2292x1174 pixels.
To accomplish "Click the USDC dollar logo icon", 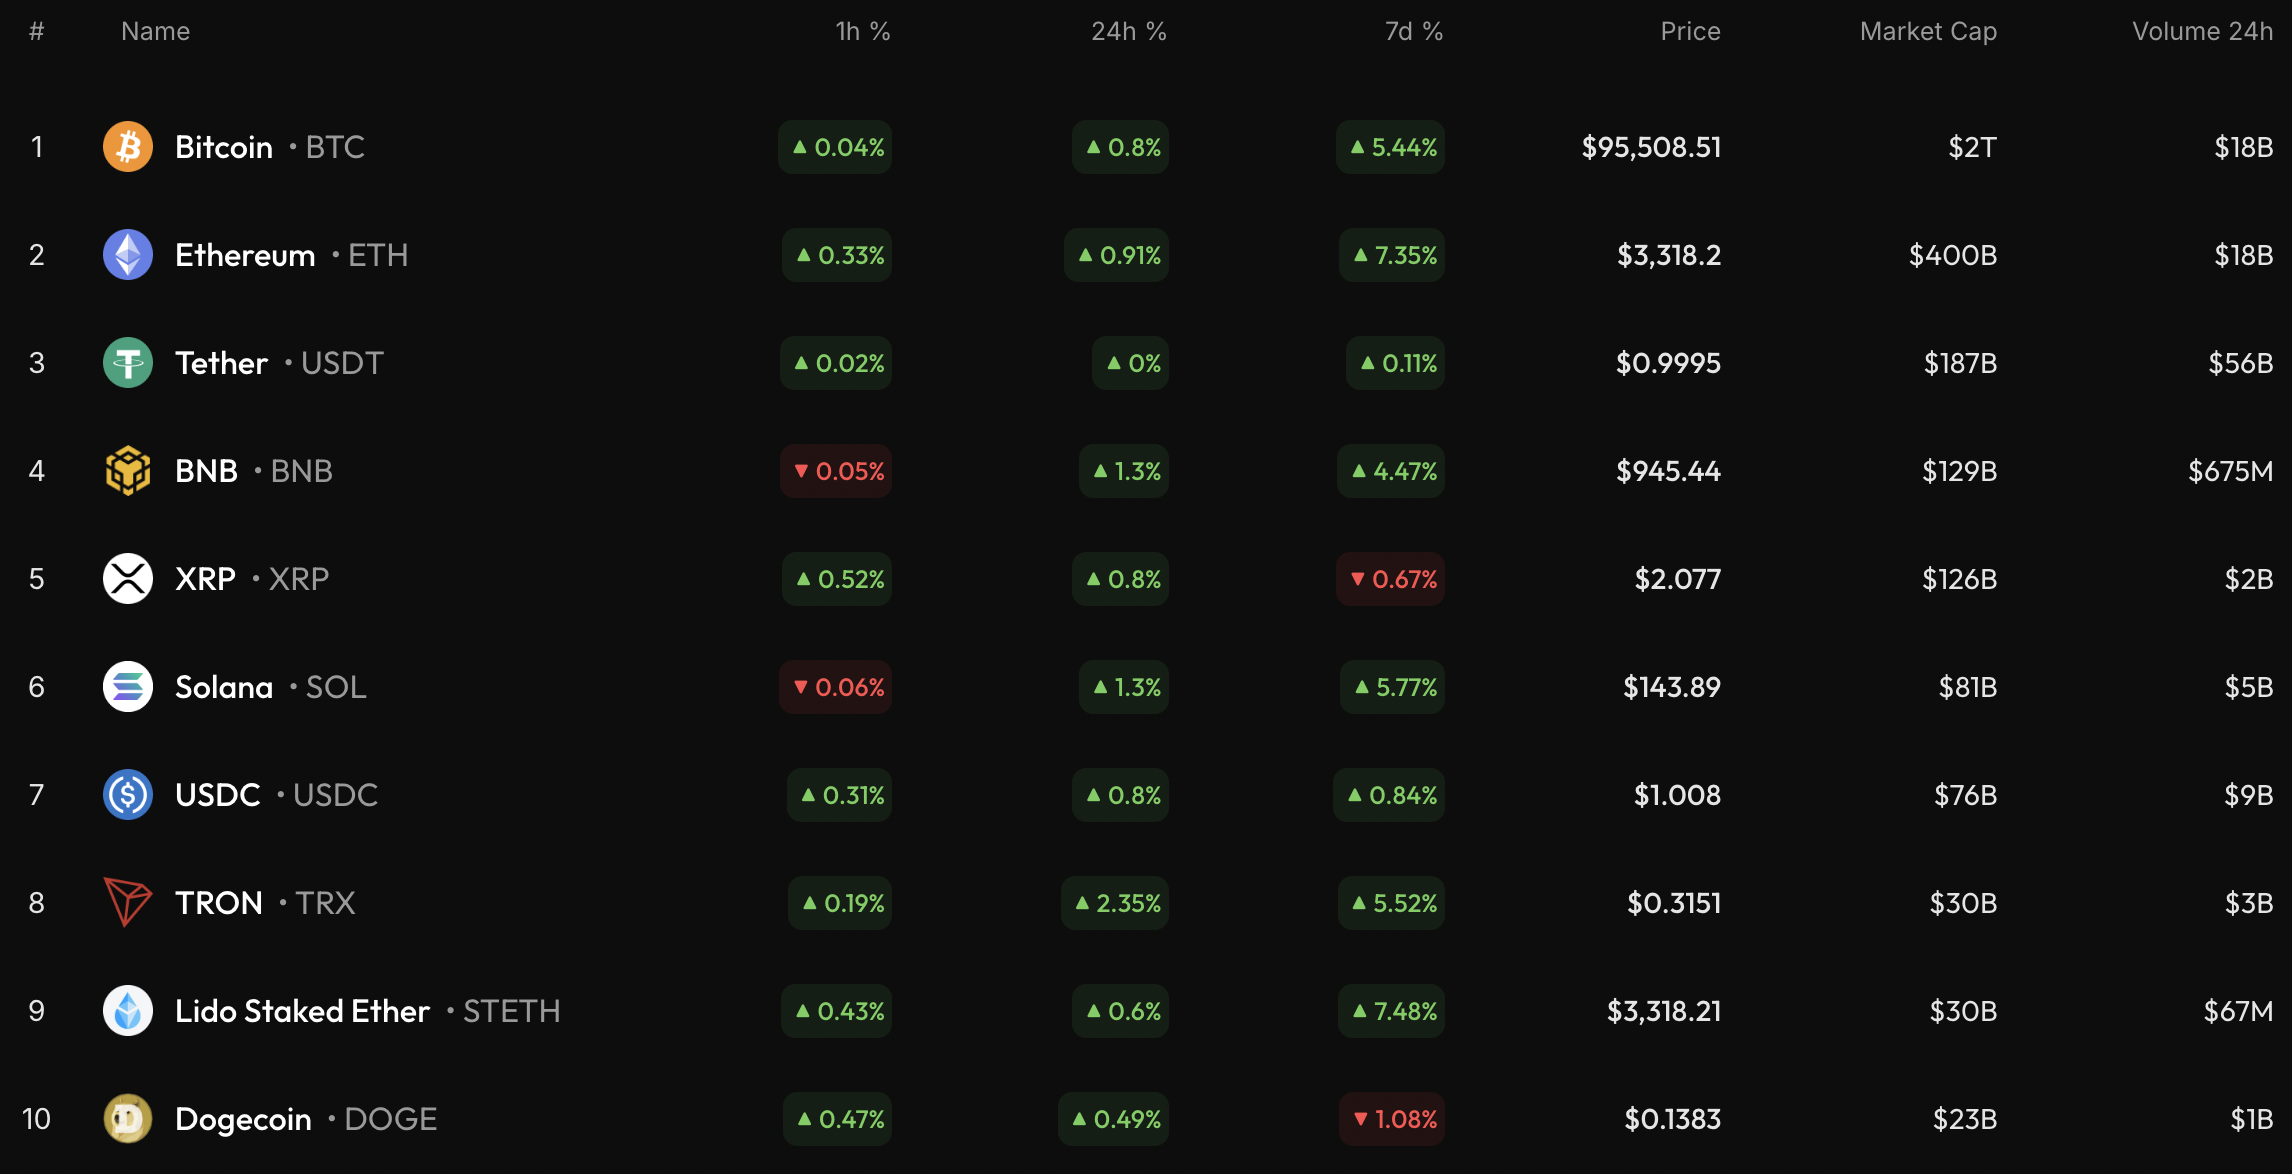I will click(128, 795).
